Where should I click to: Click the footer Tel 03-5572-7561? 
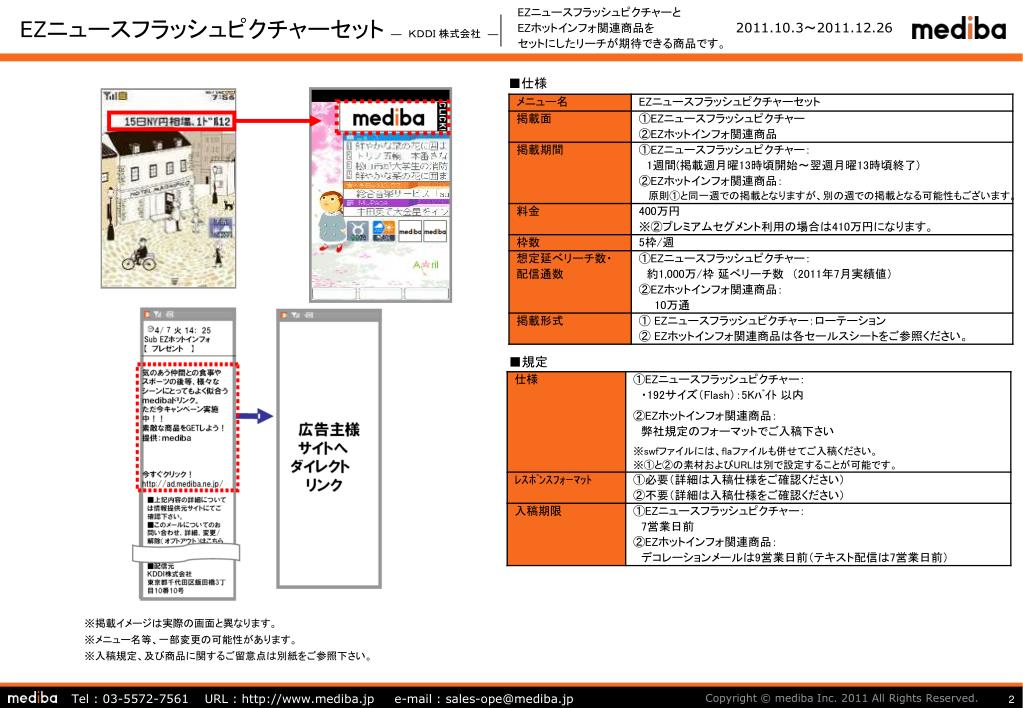[x=129, y=699]
